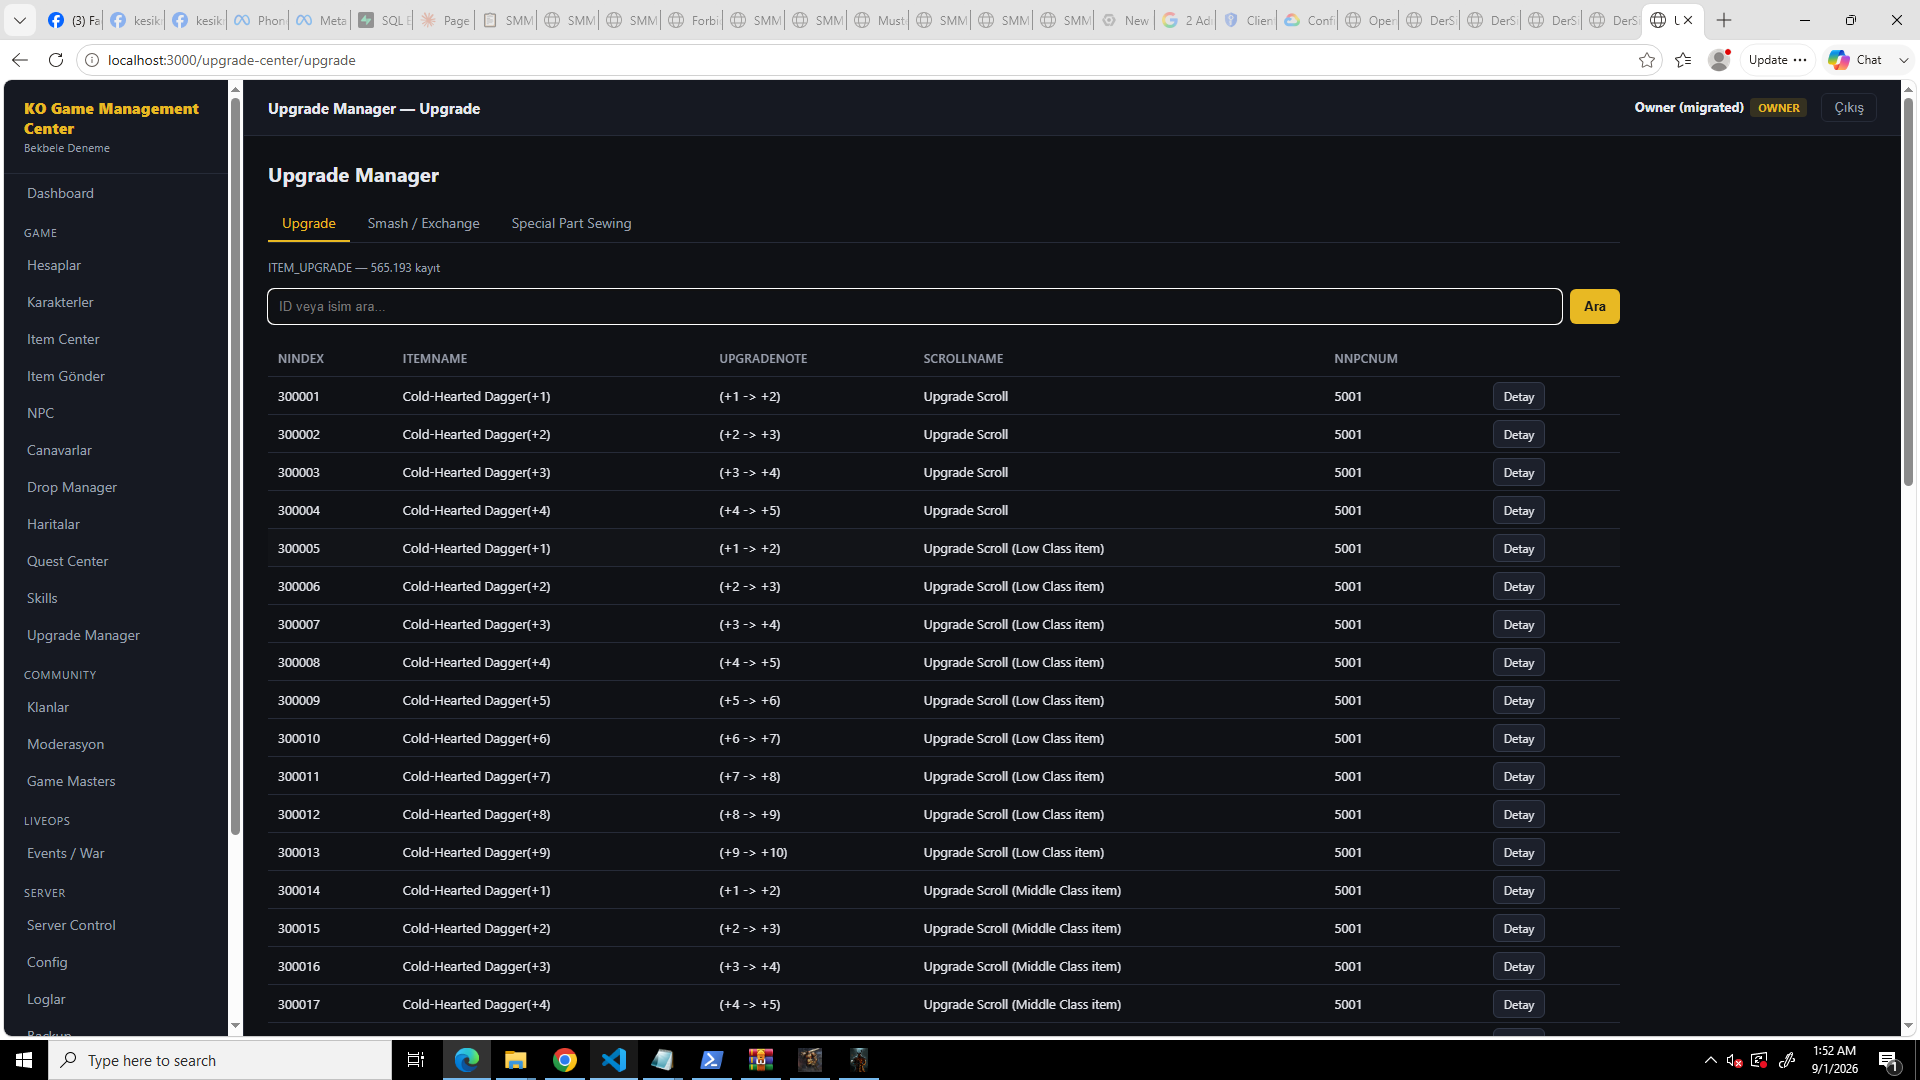Switch to the SQL browser tab

tap(382, 20)
